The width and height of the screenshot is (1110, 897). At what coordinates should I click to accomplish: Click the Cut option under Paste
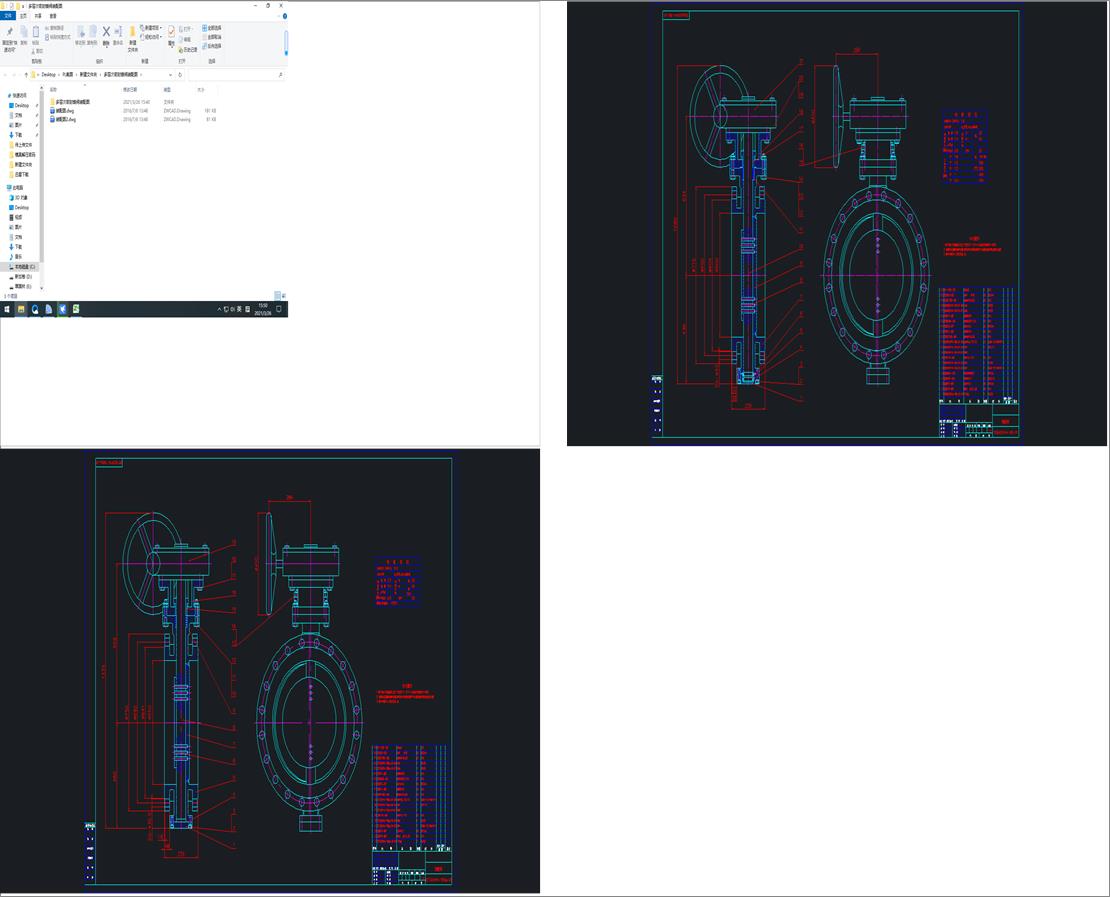point(38,51)
